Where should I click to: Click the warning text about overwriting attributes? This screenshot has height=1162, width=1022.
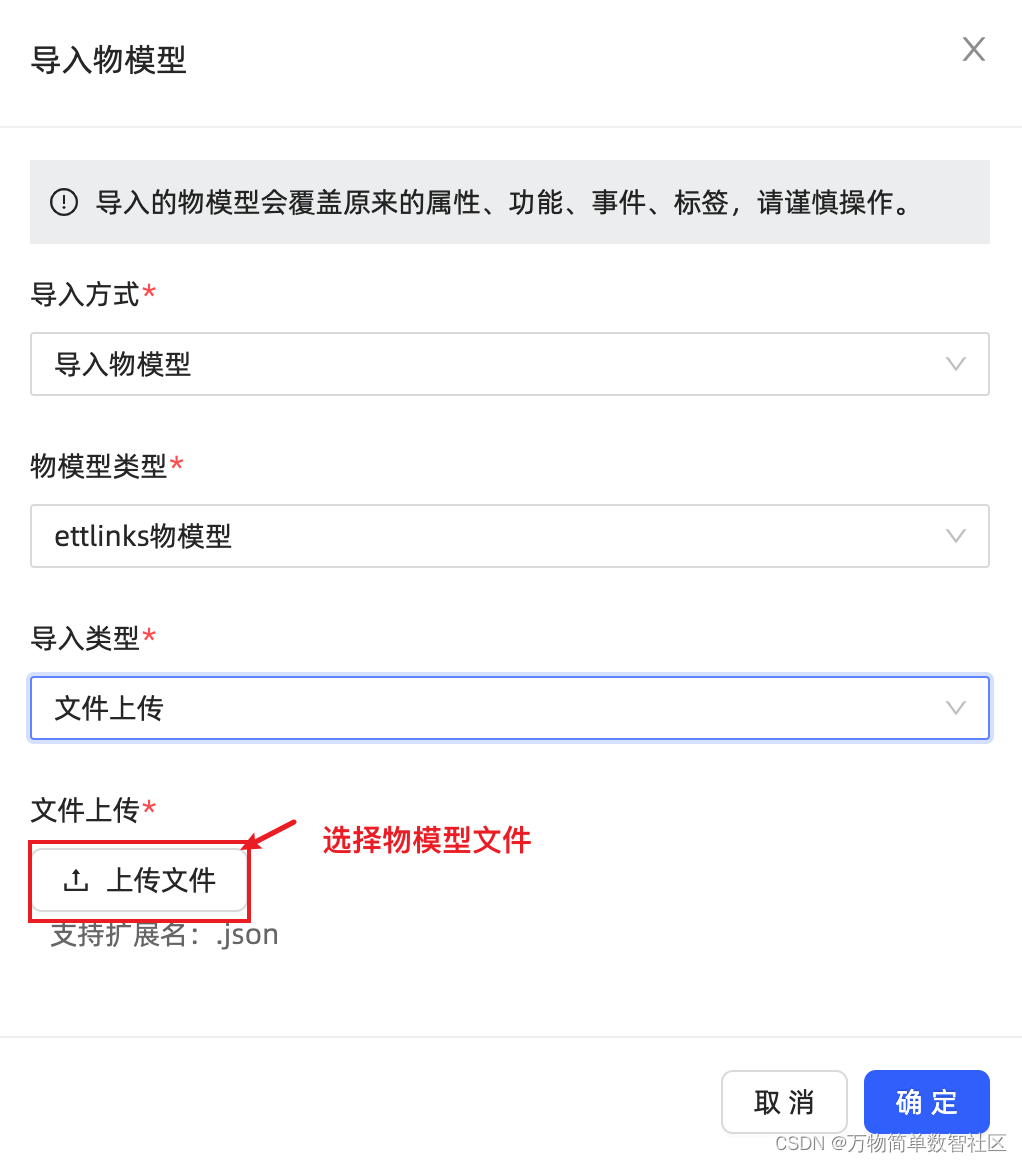pyautogui.click(x=504, y=202)
